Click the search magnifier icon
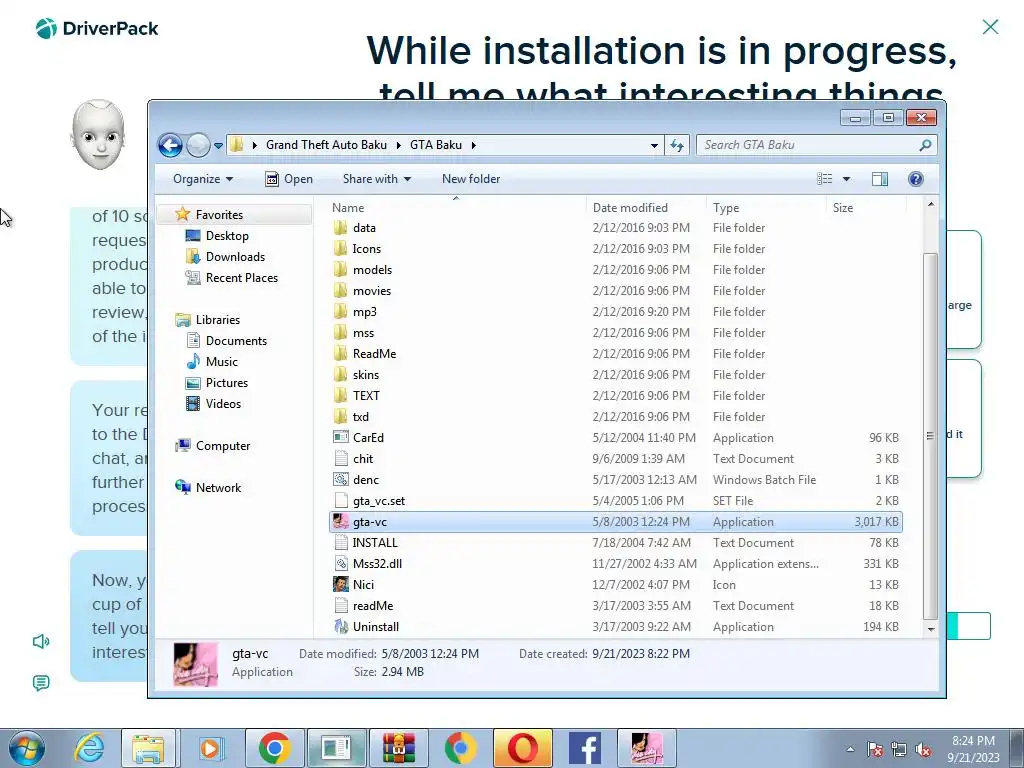1024x768 pixels. point(925,145)
